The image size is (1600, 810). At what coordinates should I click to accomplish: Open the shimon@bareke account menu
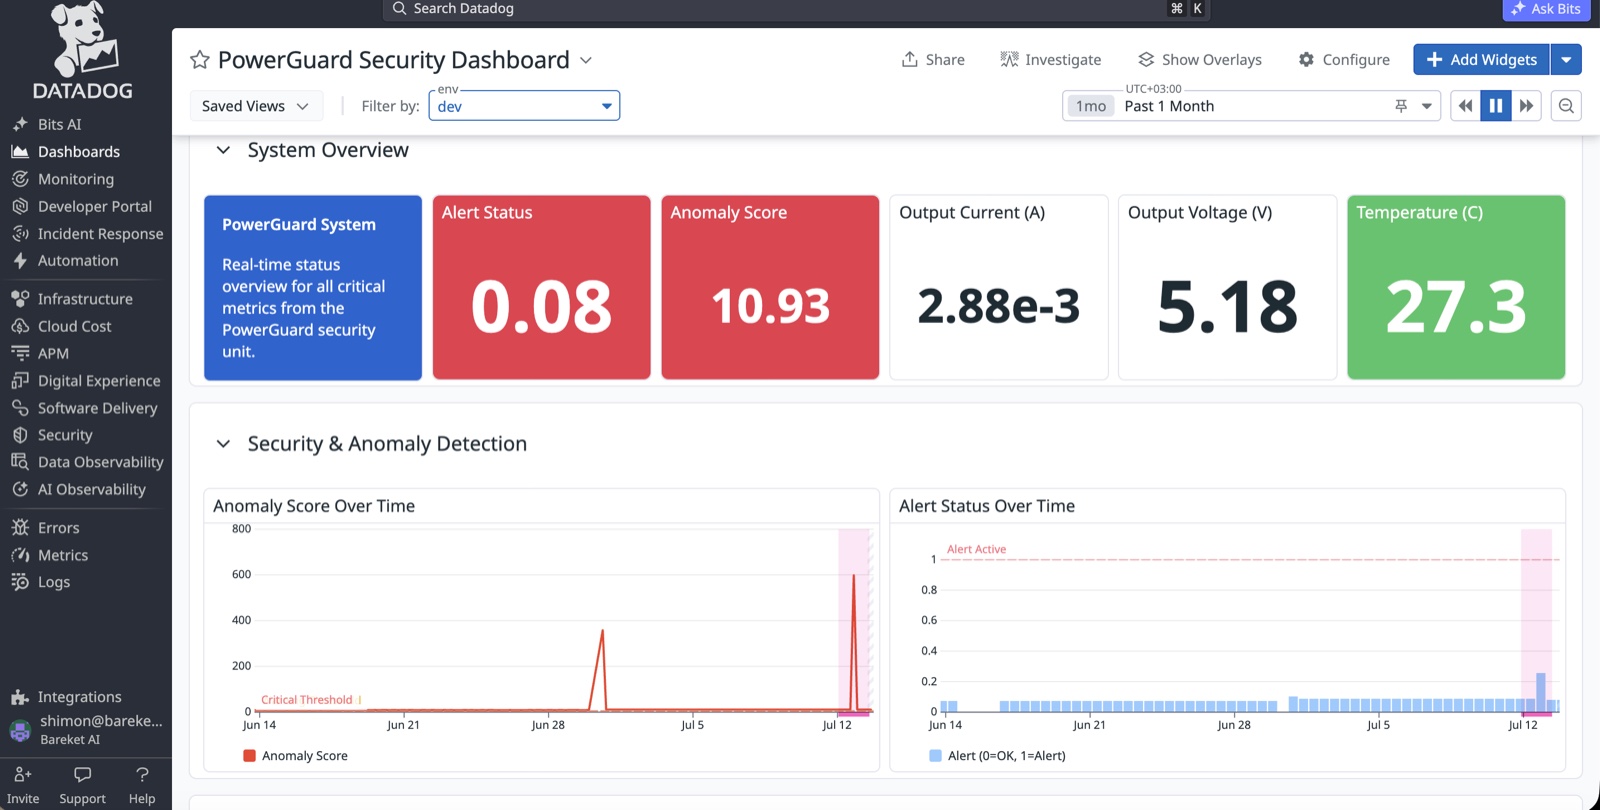[86, 730]
